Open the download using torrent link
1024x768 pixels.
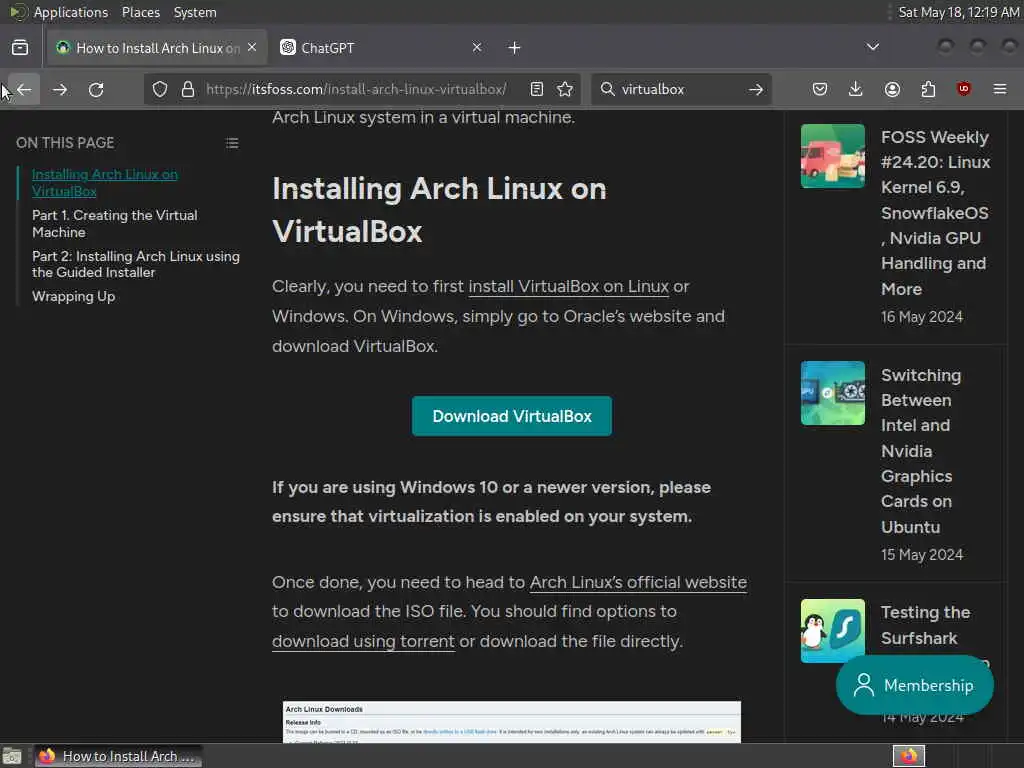click(363, 641)
